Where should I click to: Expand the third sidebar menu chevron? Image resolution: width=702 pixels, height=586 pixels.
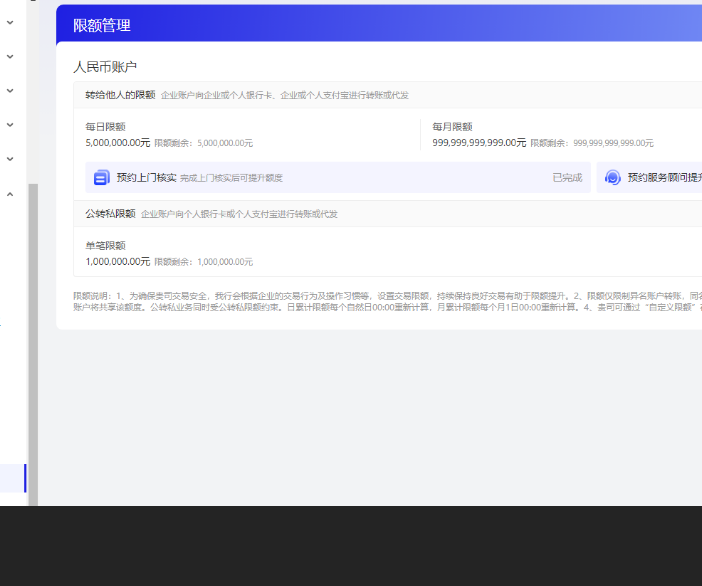coord(10,90)
